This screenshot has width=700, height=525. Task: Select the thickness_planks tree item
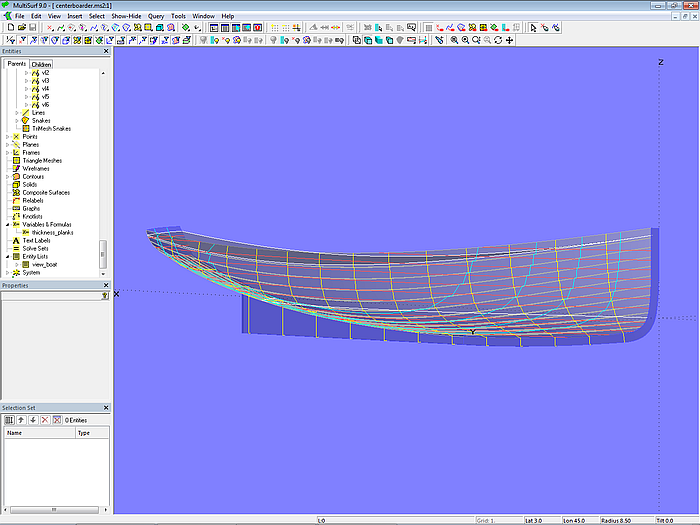point(52,233)
